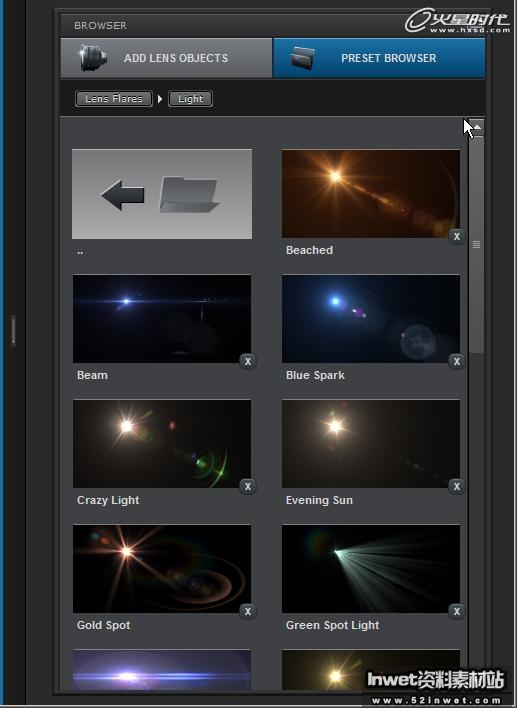Screen dimensions: 517x708
Task: Click the Green Spot Light label
Action: [x=332, y=625]
